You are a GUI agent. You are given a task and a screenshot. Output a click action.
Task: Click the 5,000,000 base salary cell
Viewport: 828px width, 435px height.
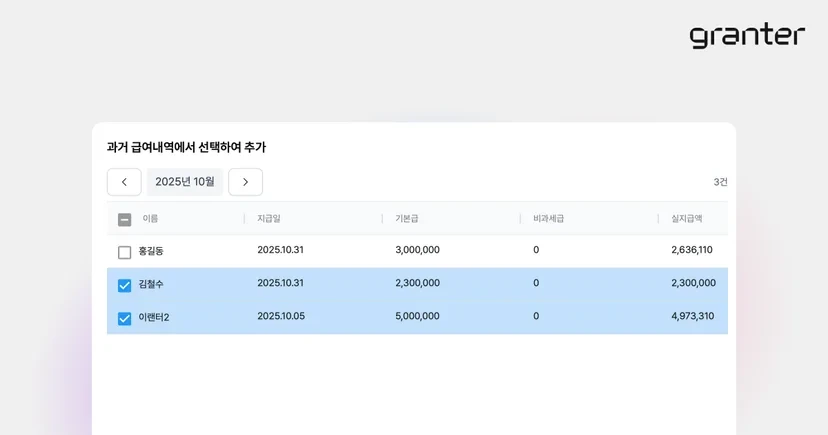pyautogui.click(x=417, y=316)
